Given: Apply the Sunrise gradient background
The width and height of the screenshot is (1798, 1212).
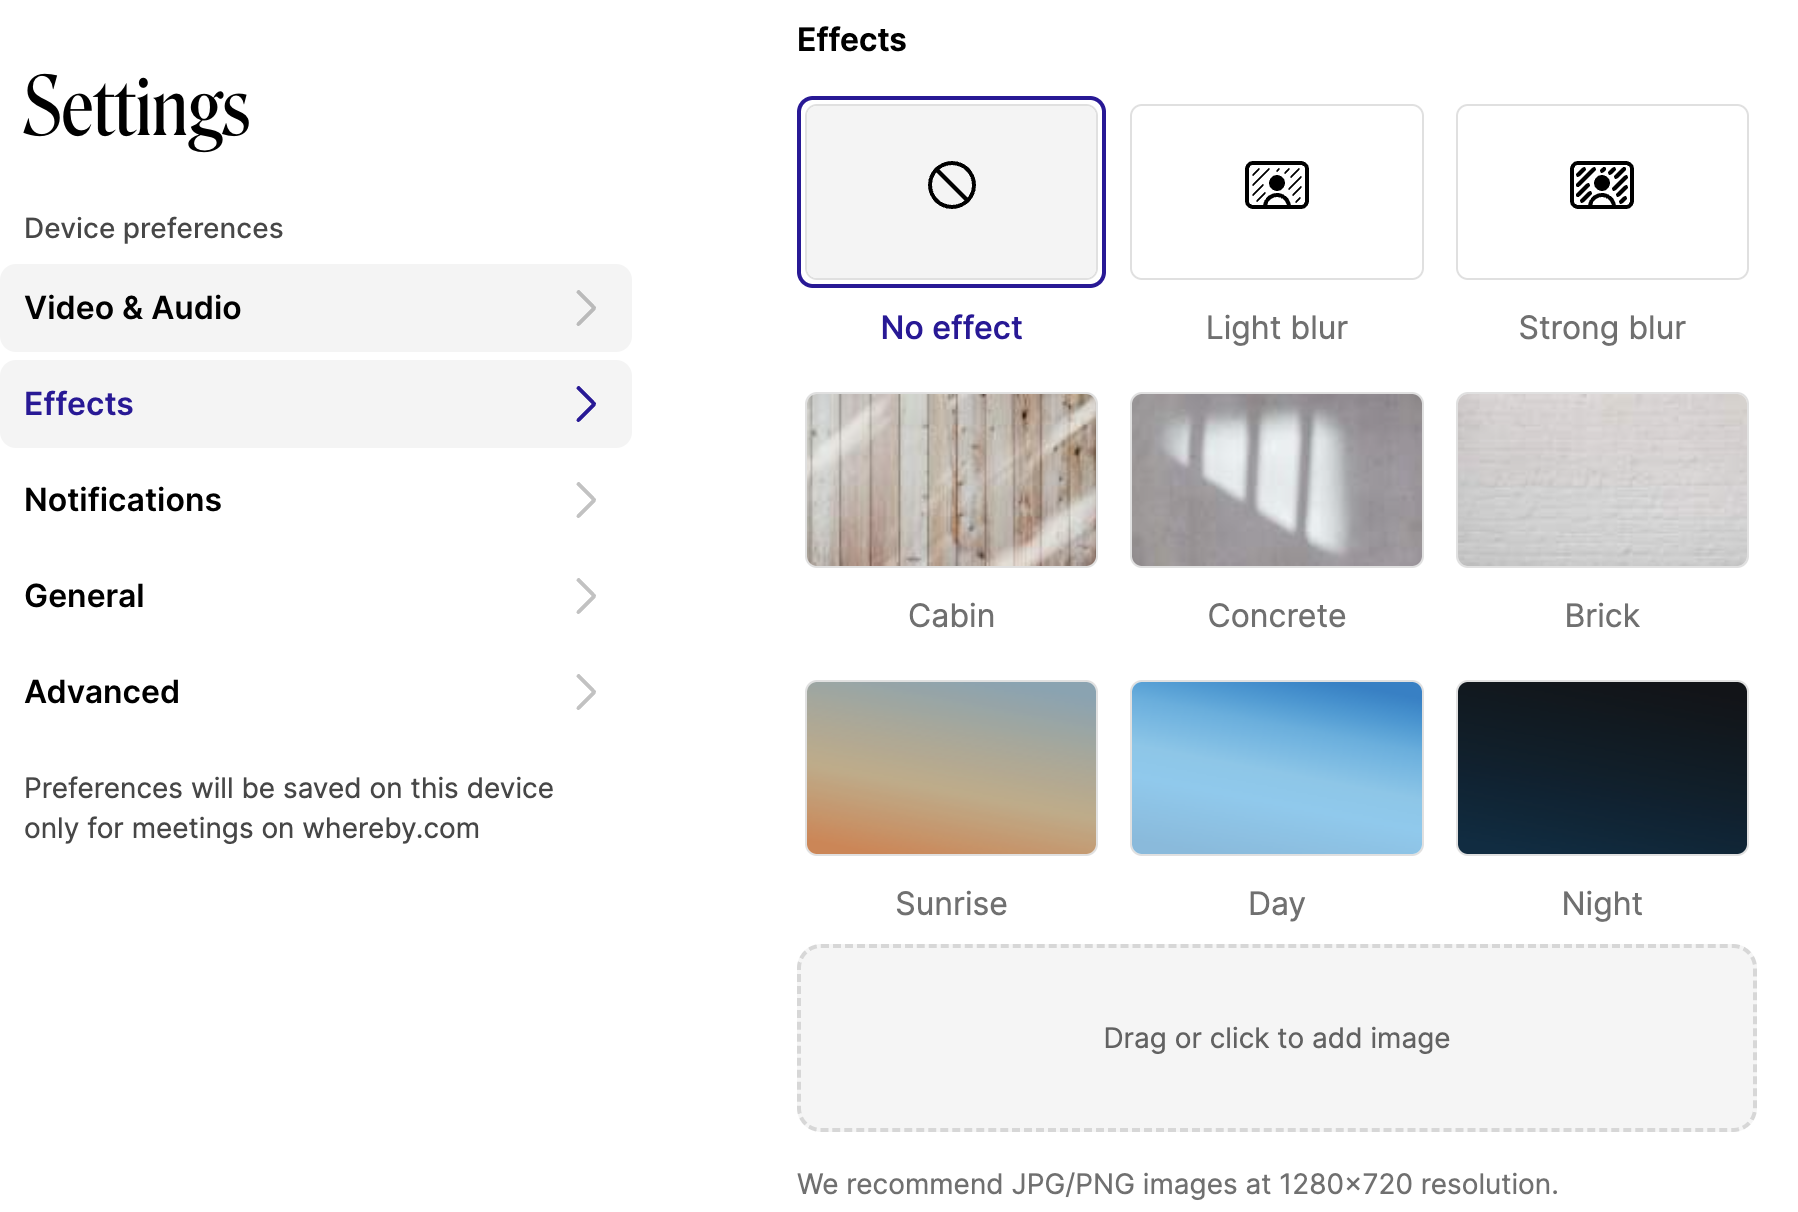Looking at the screenshot, I should point(951,768).
